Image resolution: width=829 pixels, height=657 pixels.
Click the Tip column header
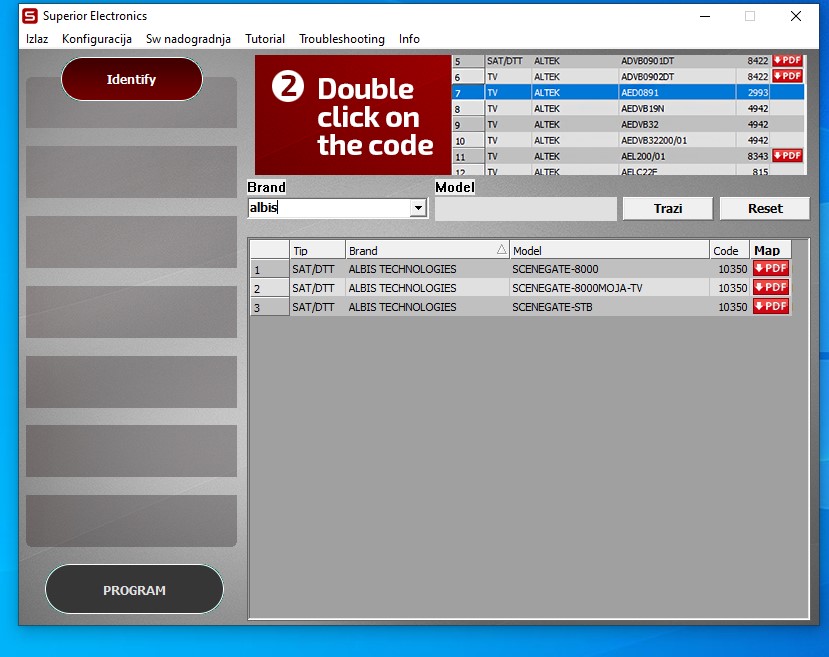click(317, 251)
